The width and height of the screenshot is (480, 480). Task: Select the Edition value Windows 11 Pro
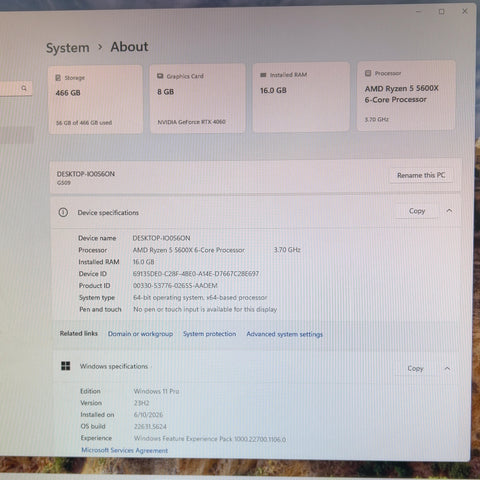(x=156, y=391)
